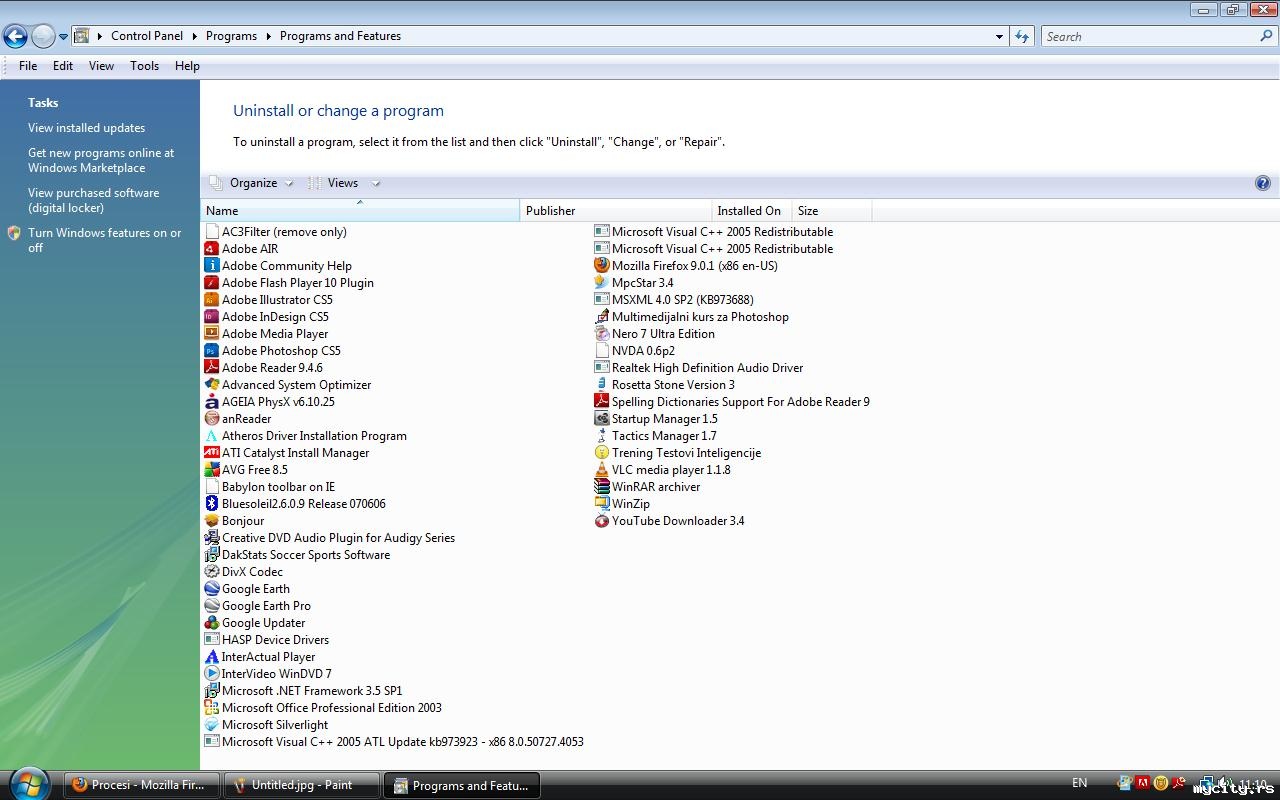Viewport: 1280px width, 800px height.
Task: Click the Bonjour program icon
Action: pyautogui.click(x=211, y=521)
